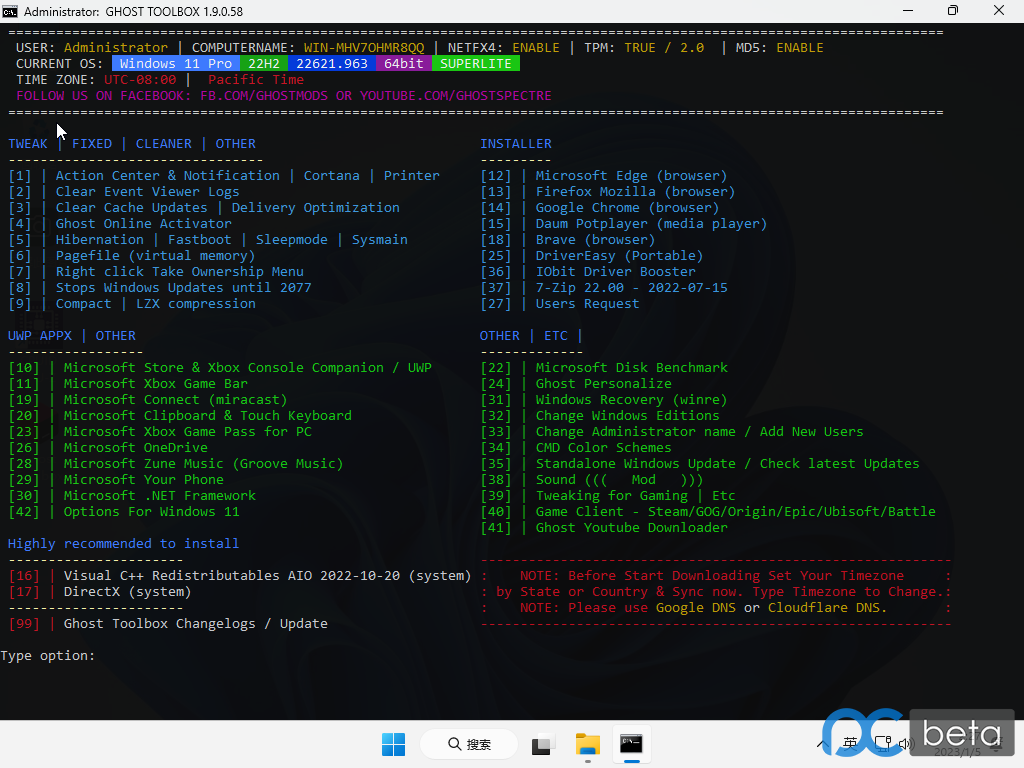Click the 'Pacific Time' text

(256, 80)
